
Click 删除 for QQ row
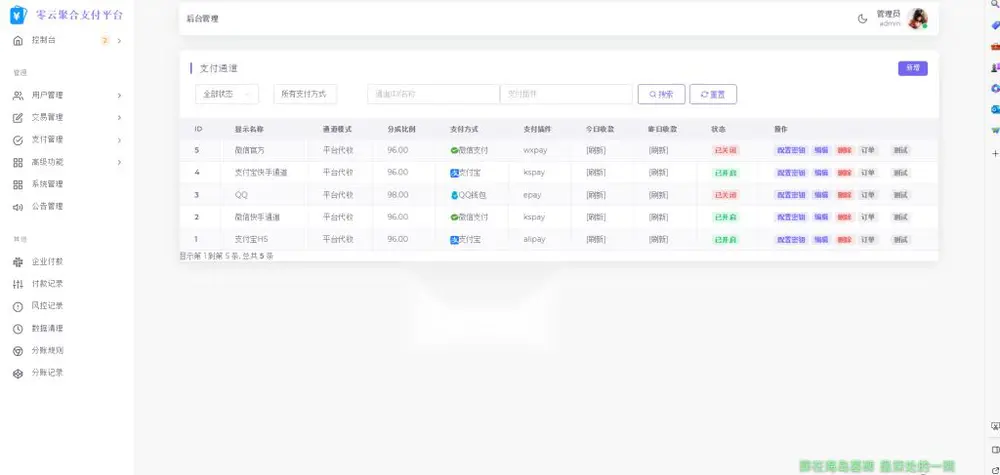844,195
